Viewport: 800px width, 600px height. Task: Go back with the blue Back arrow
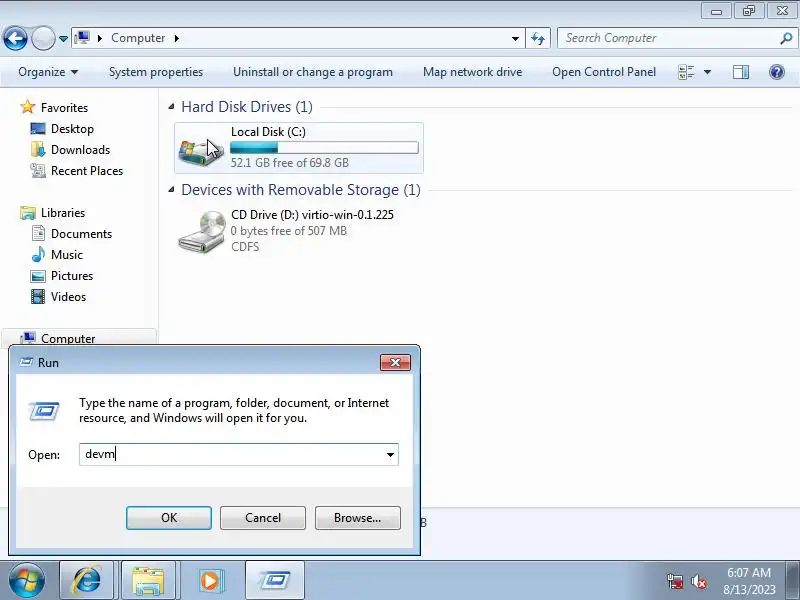pos(15,38)
